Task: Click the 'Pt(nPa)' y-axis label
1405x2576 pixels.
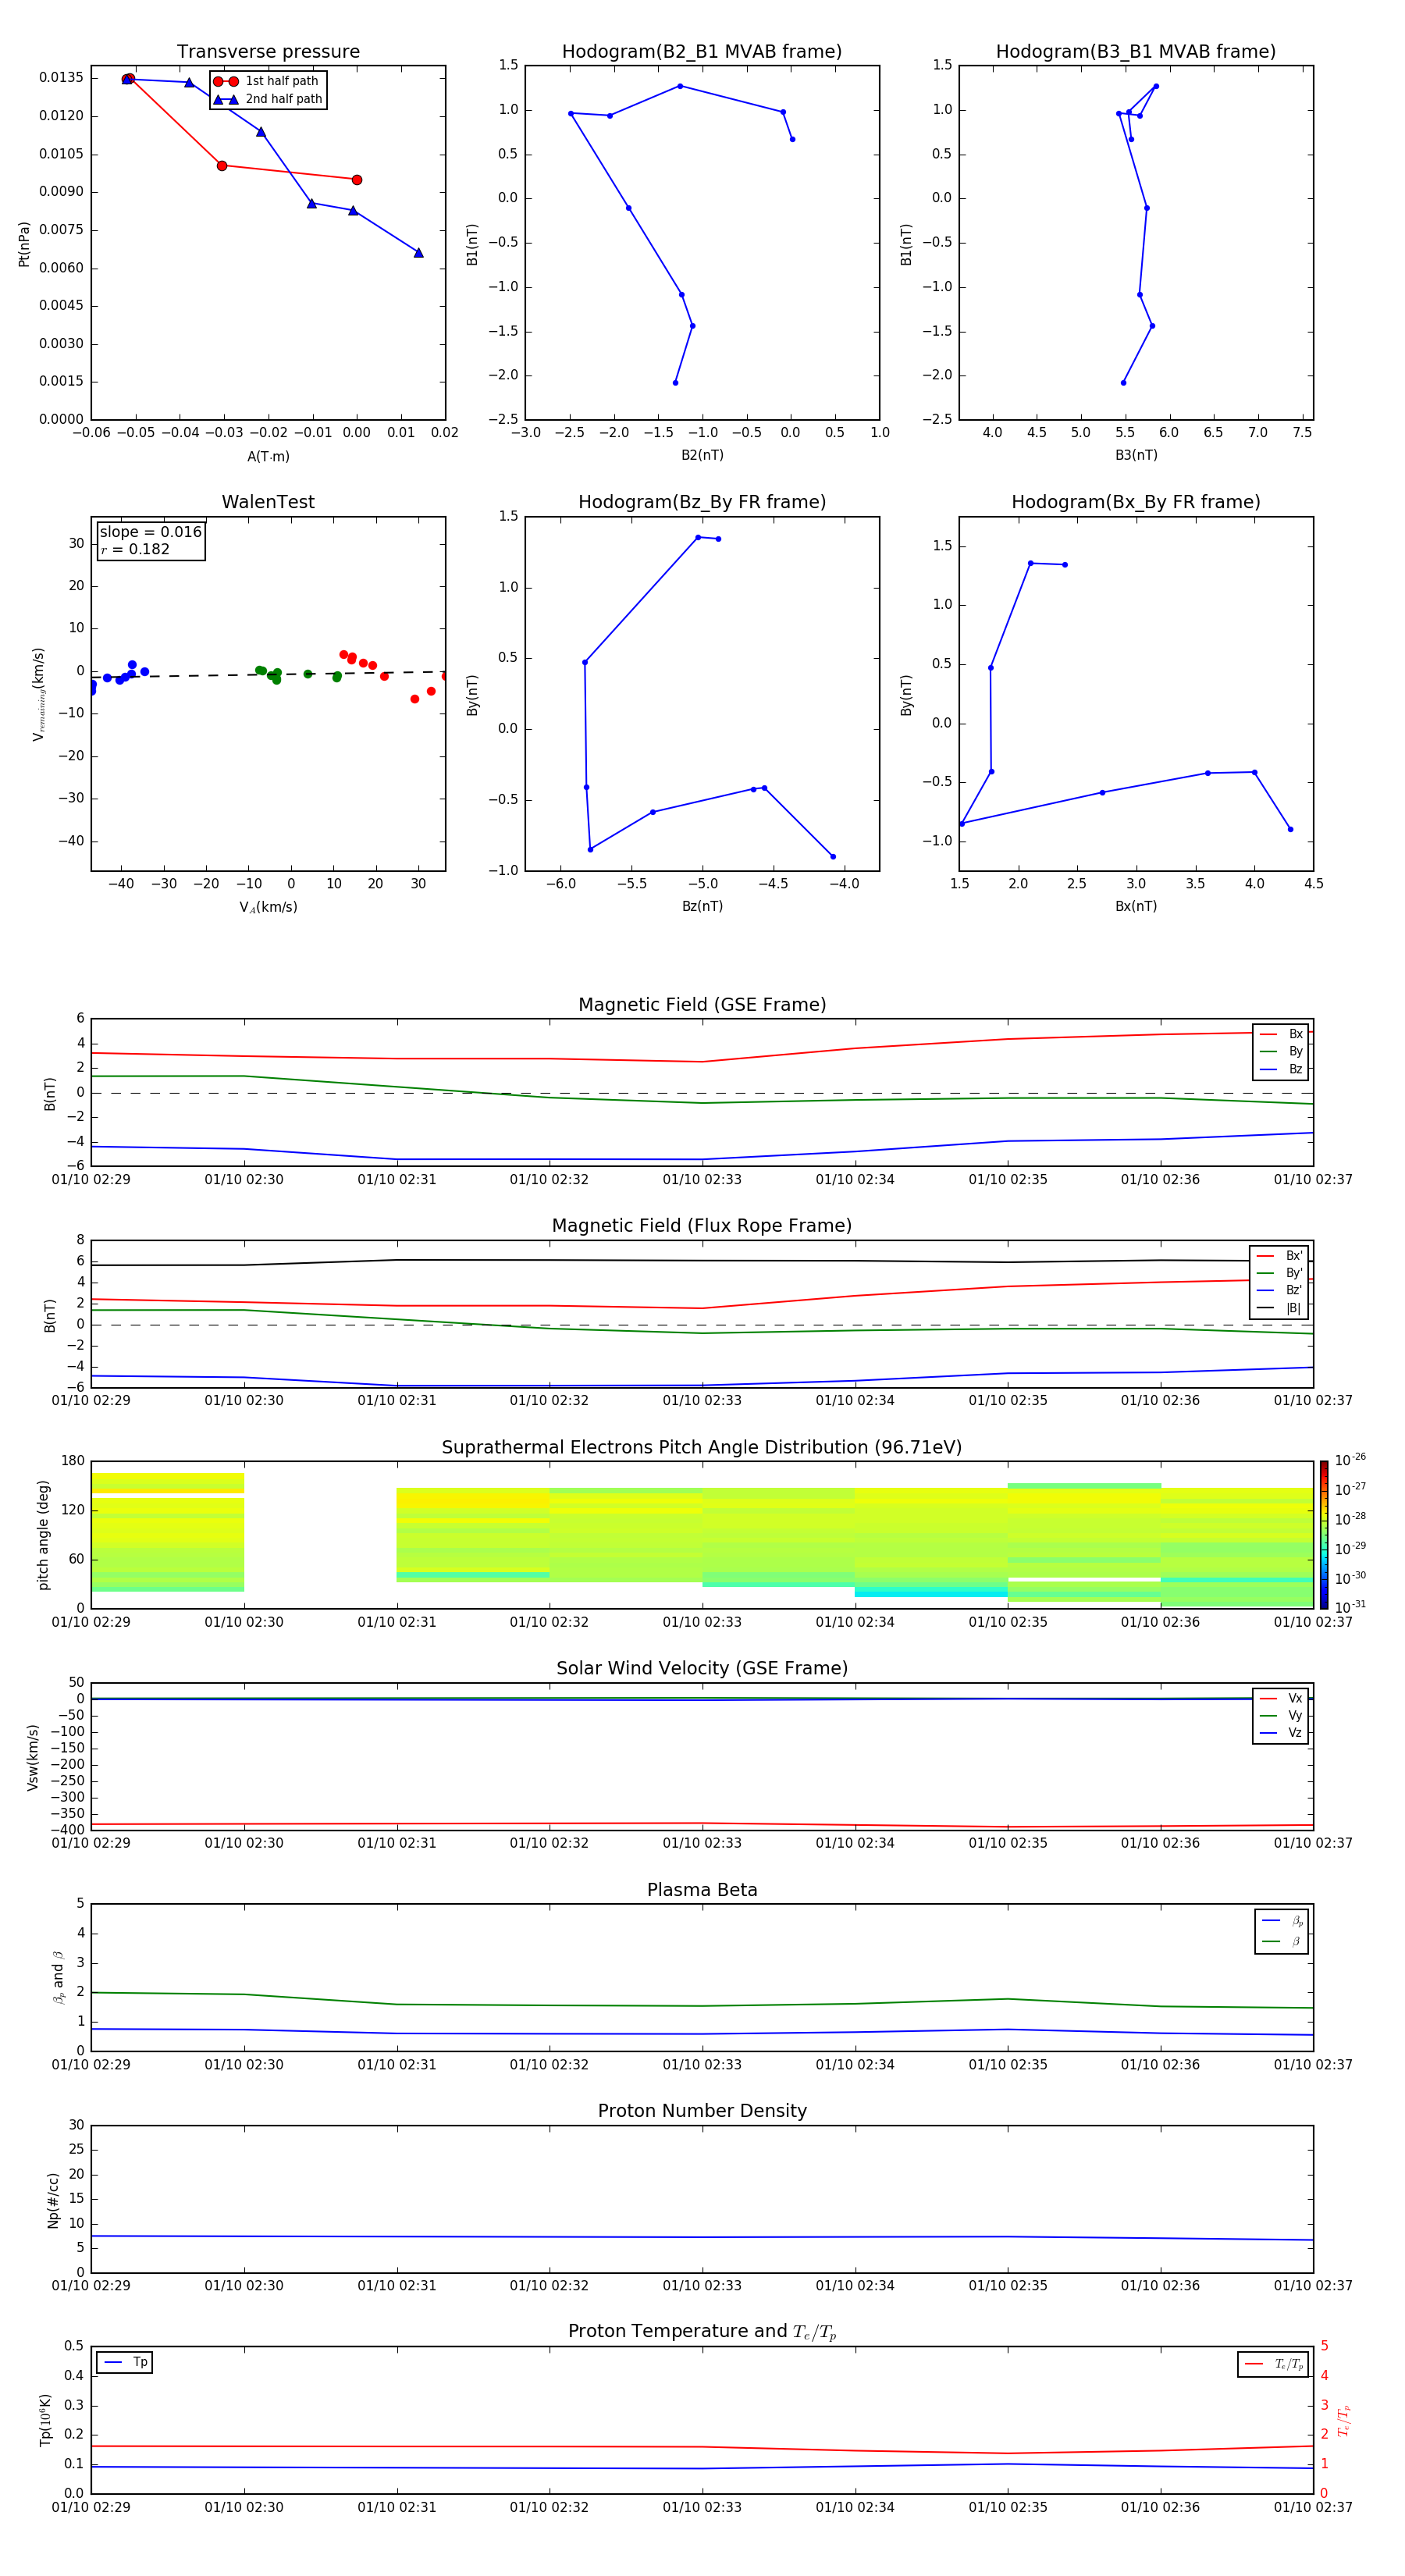Action: click(24, 243)
